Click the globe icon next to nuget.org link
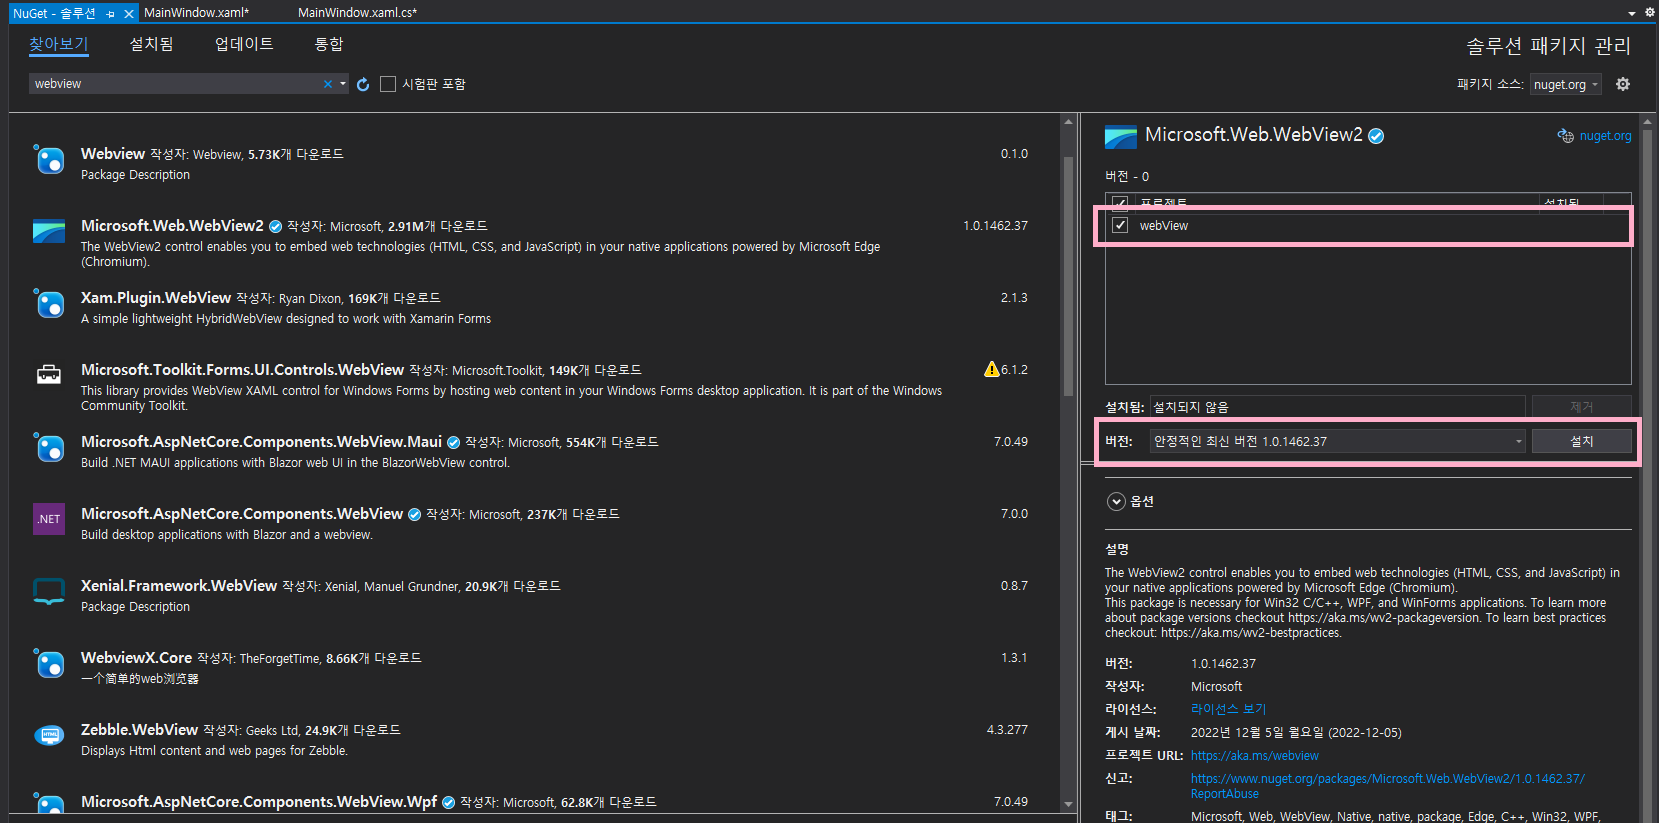The height and width of the screenshot is (823, 1659). [1566, 136]
